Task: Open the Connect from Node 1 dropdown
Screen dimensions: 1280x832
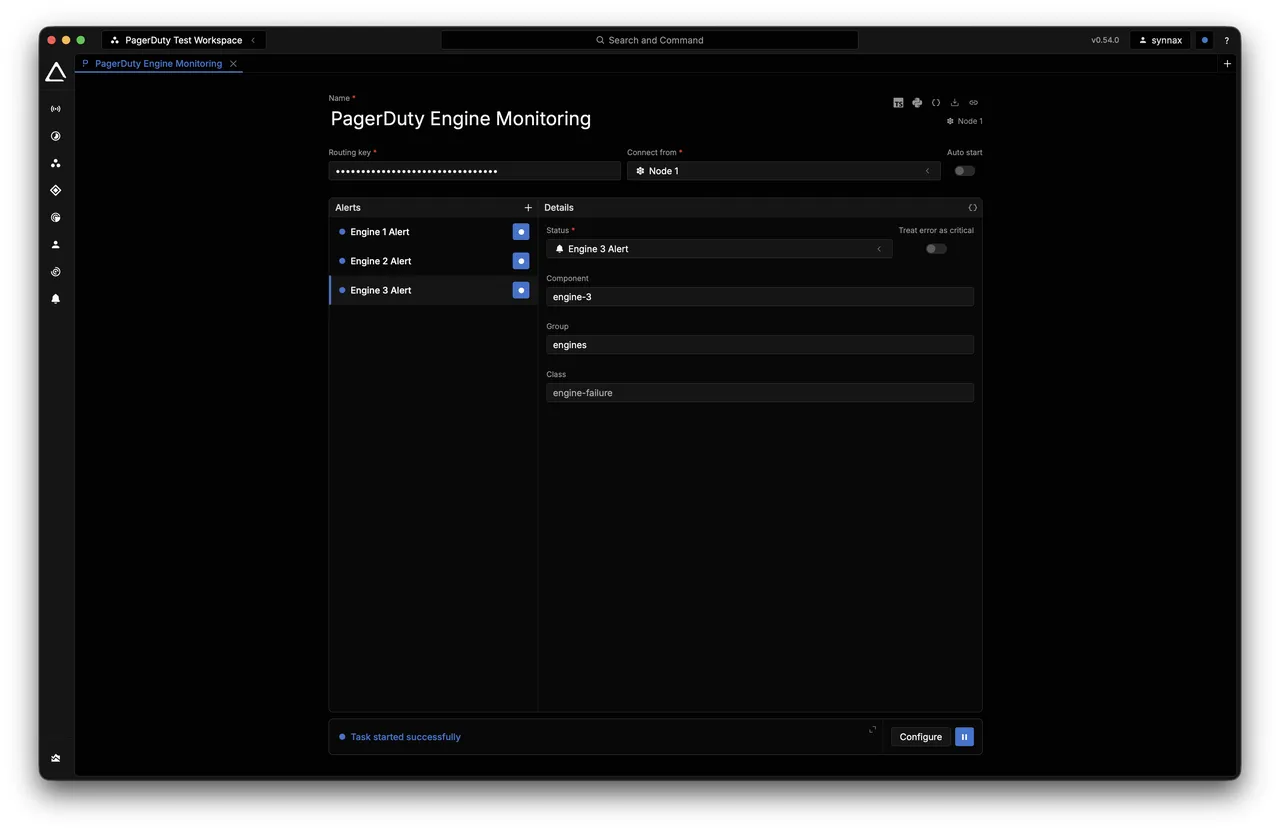Action: click(784, 171)
